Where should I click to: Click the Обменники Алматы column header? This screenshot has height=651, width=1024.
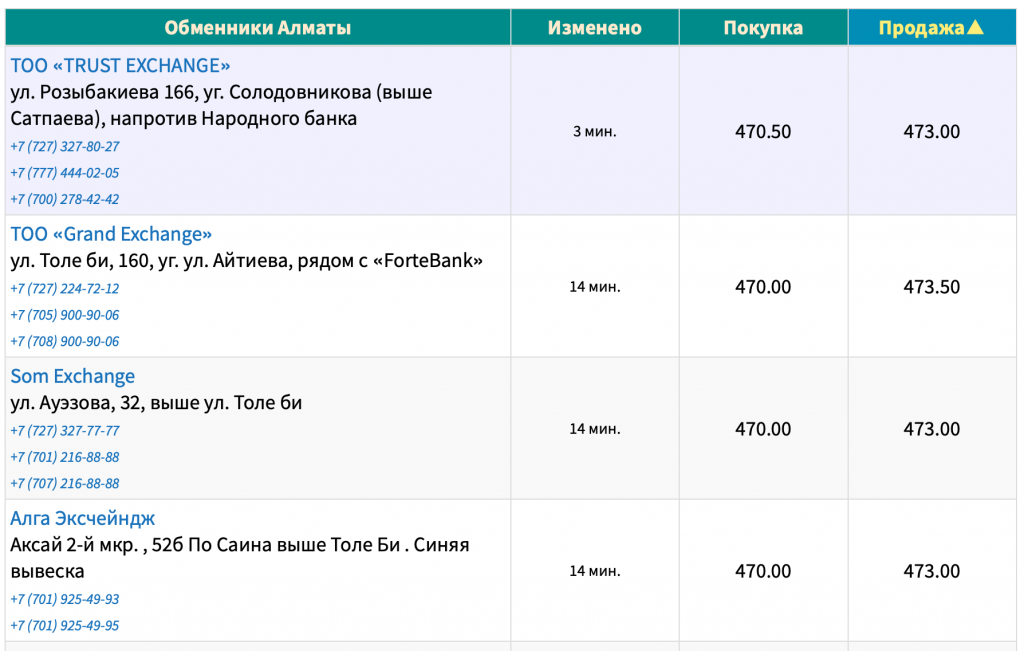pos(257,27)
